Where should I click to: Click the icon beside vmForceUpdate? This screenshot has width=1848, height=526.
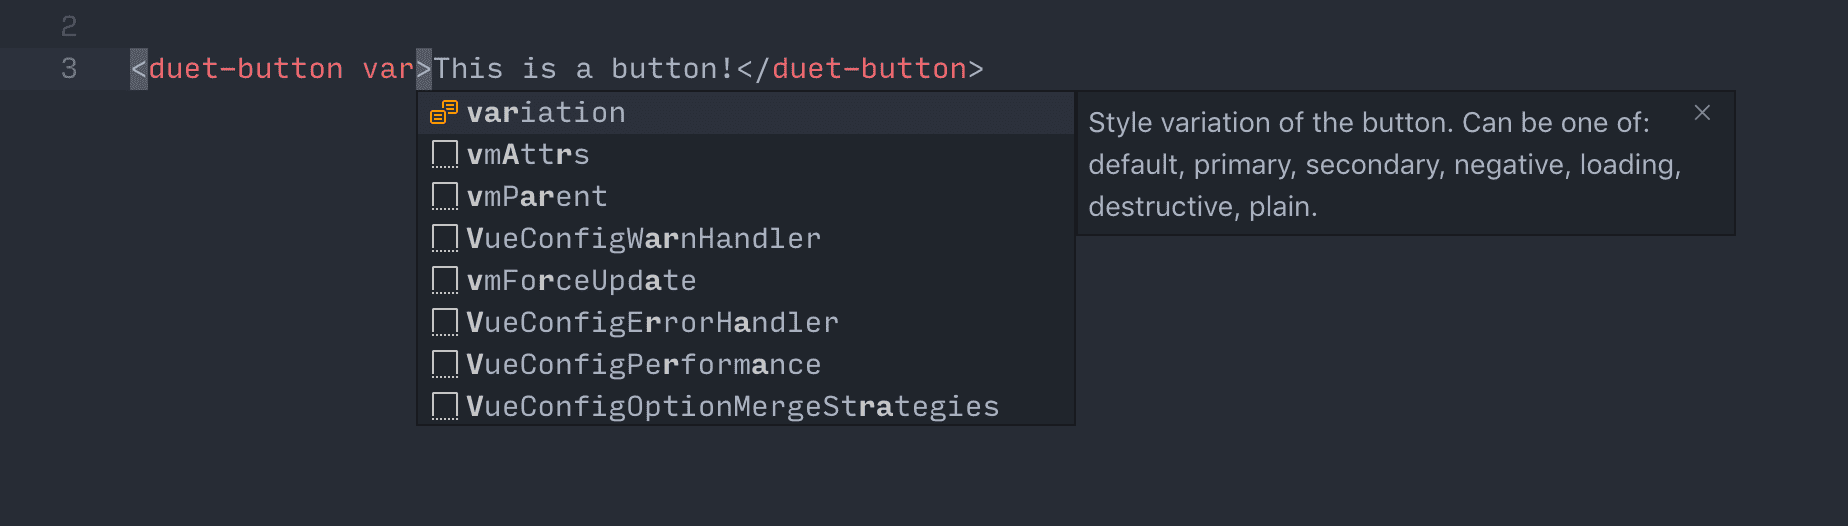(445, 280)
